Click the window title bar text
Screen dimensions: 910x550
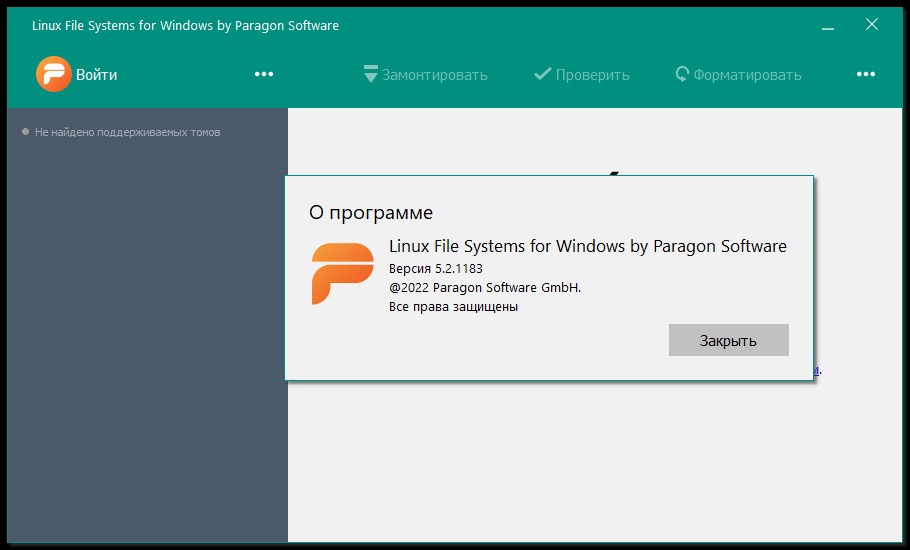[185, 26]
